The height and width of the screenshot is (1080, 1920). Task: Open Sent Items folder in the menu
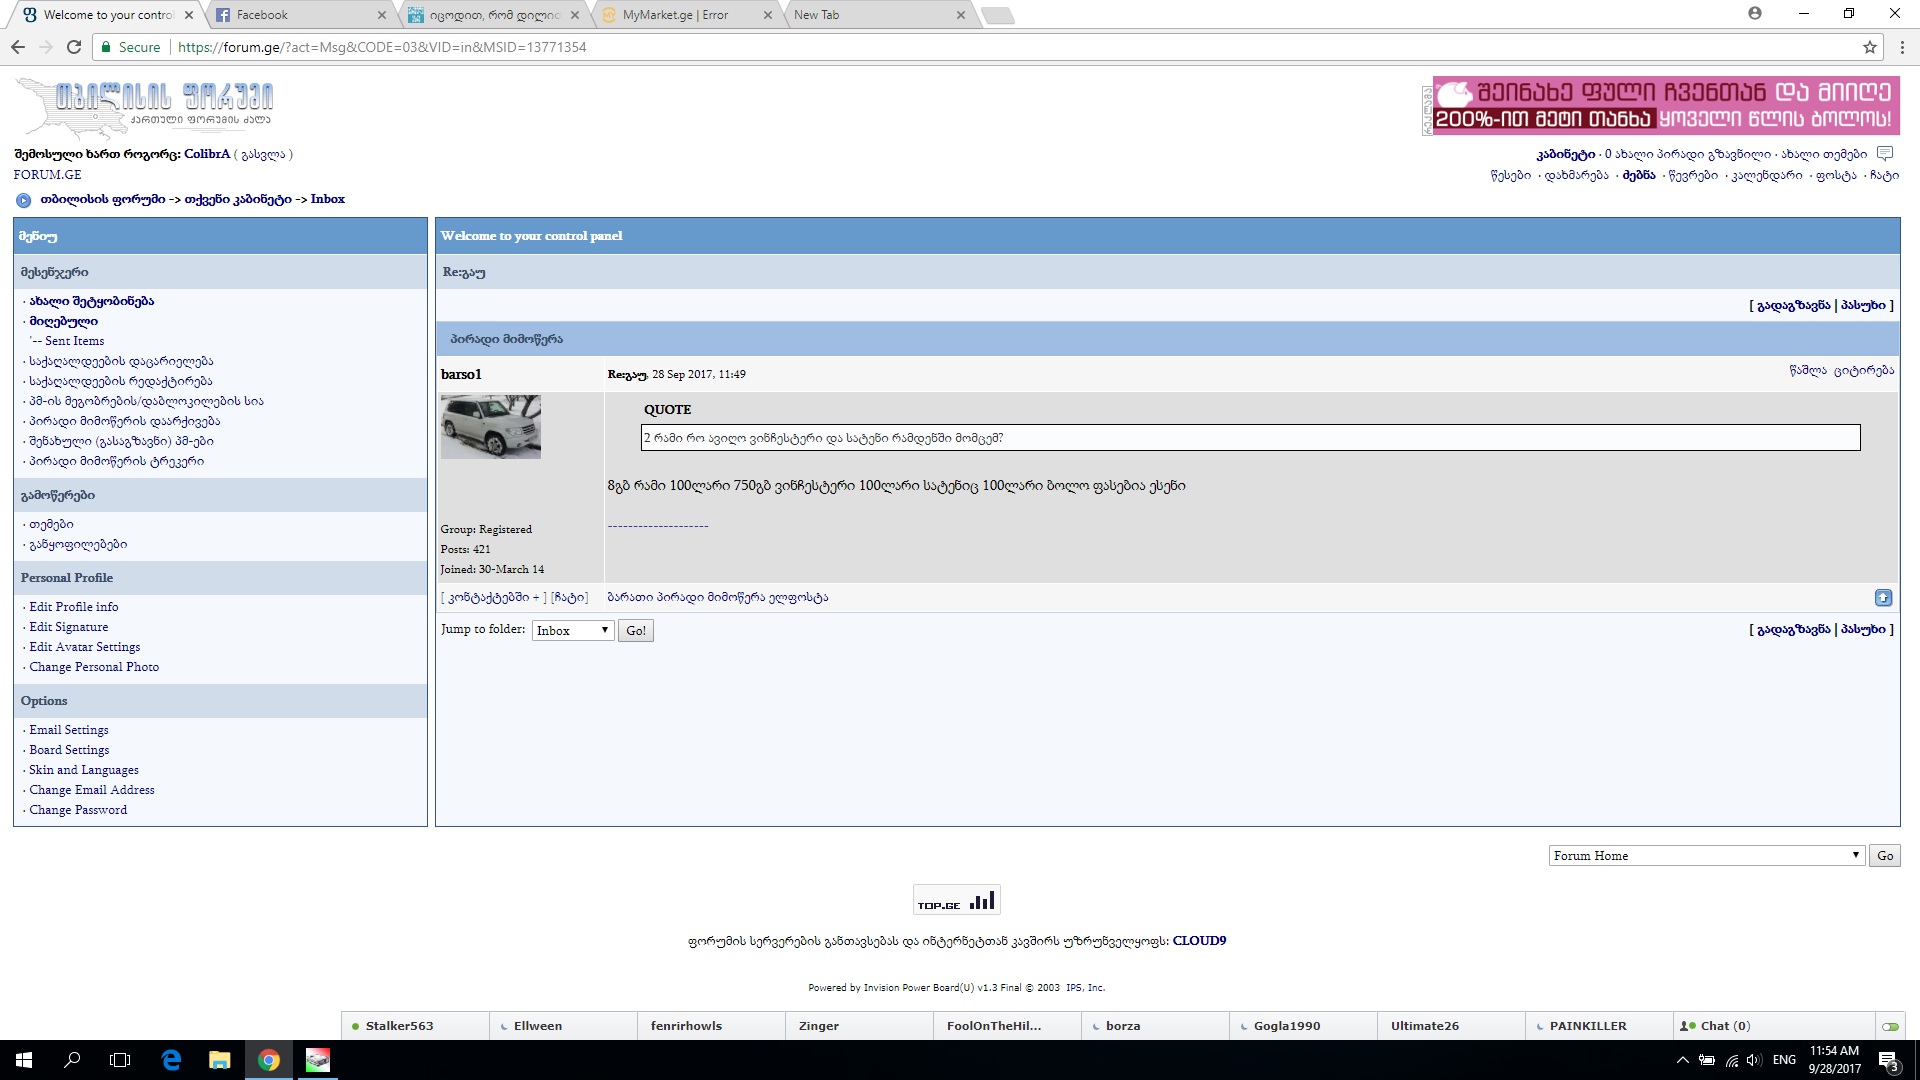click(x=74, y=341)
